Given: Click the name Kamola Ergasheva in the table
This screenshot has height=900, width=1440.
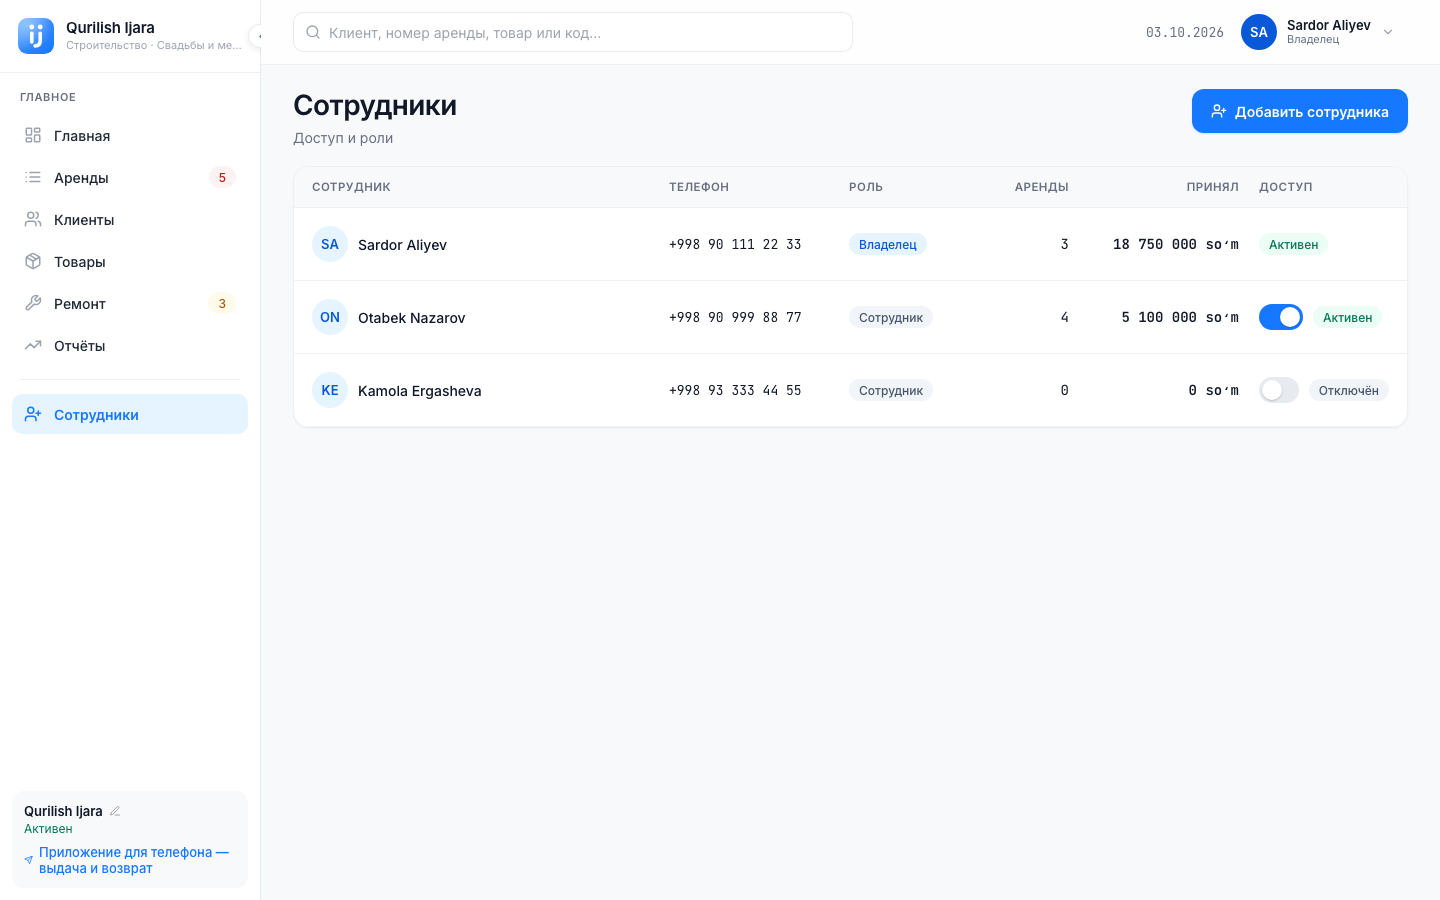Looking at the screenshot, I should [420, 391].
